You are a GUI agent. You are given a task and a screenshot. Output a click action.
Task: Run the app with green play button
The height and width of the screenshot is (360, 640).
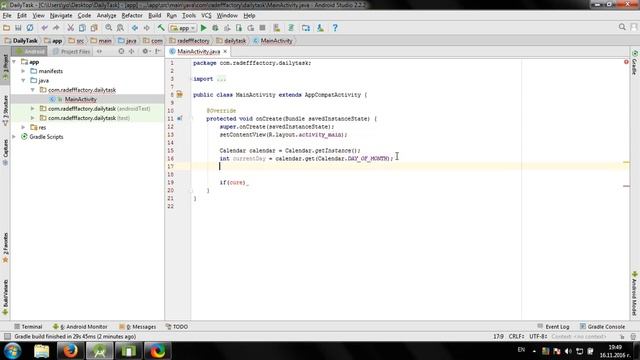[x=204, y=28]
